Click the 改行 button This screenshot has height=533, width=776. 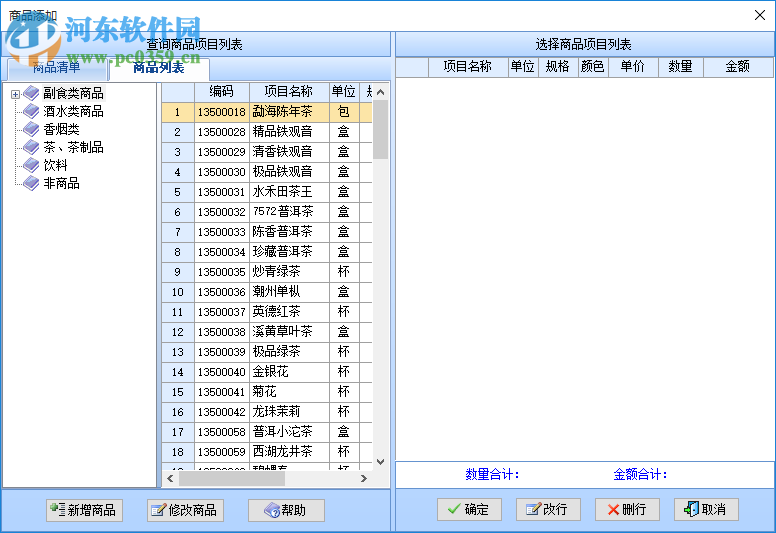tap(548, 509)
